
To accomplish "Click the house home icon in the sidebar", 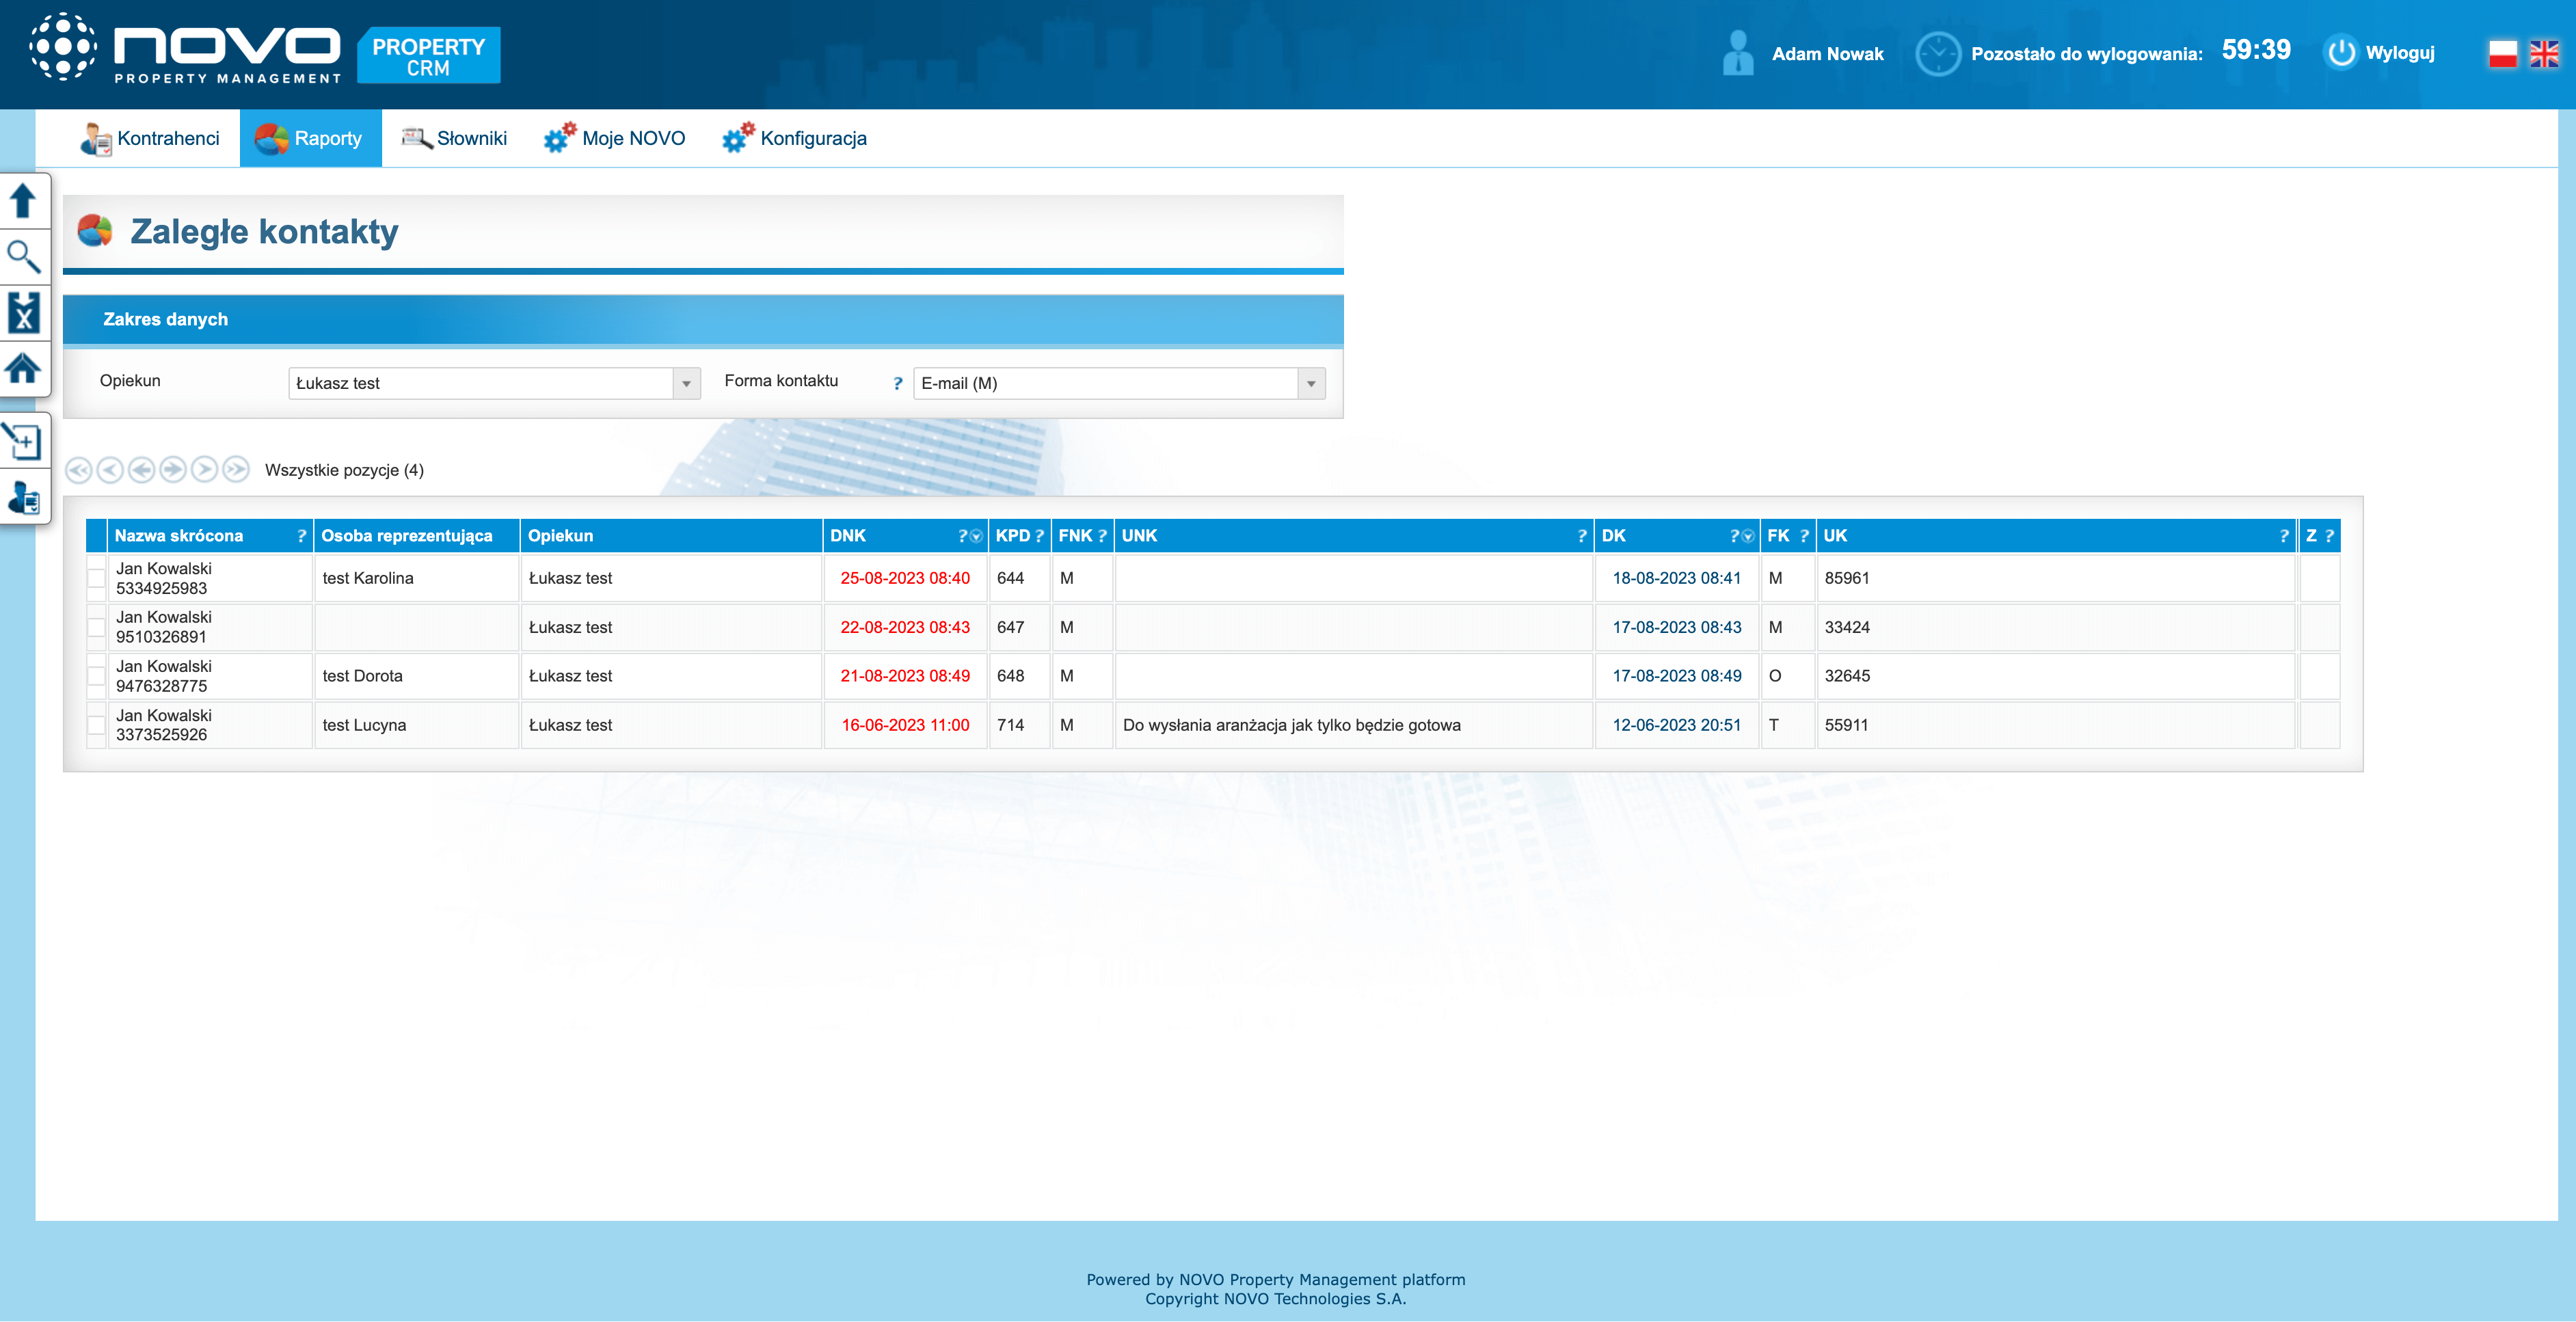I will point(23,369).
